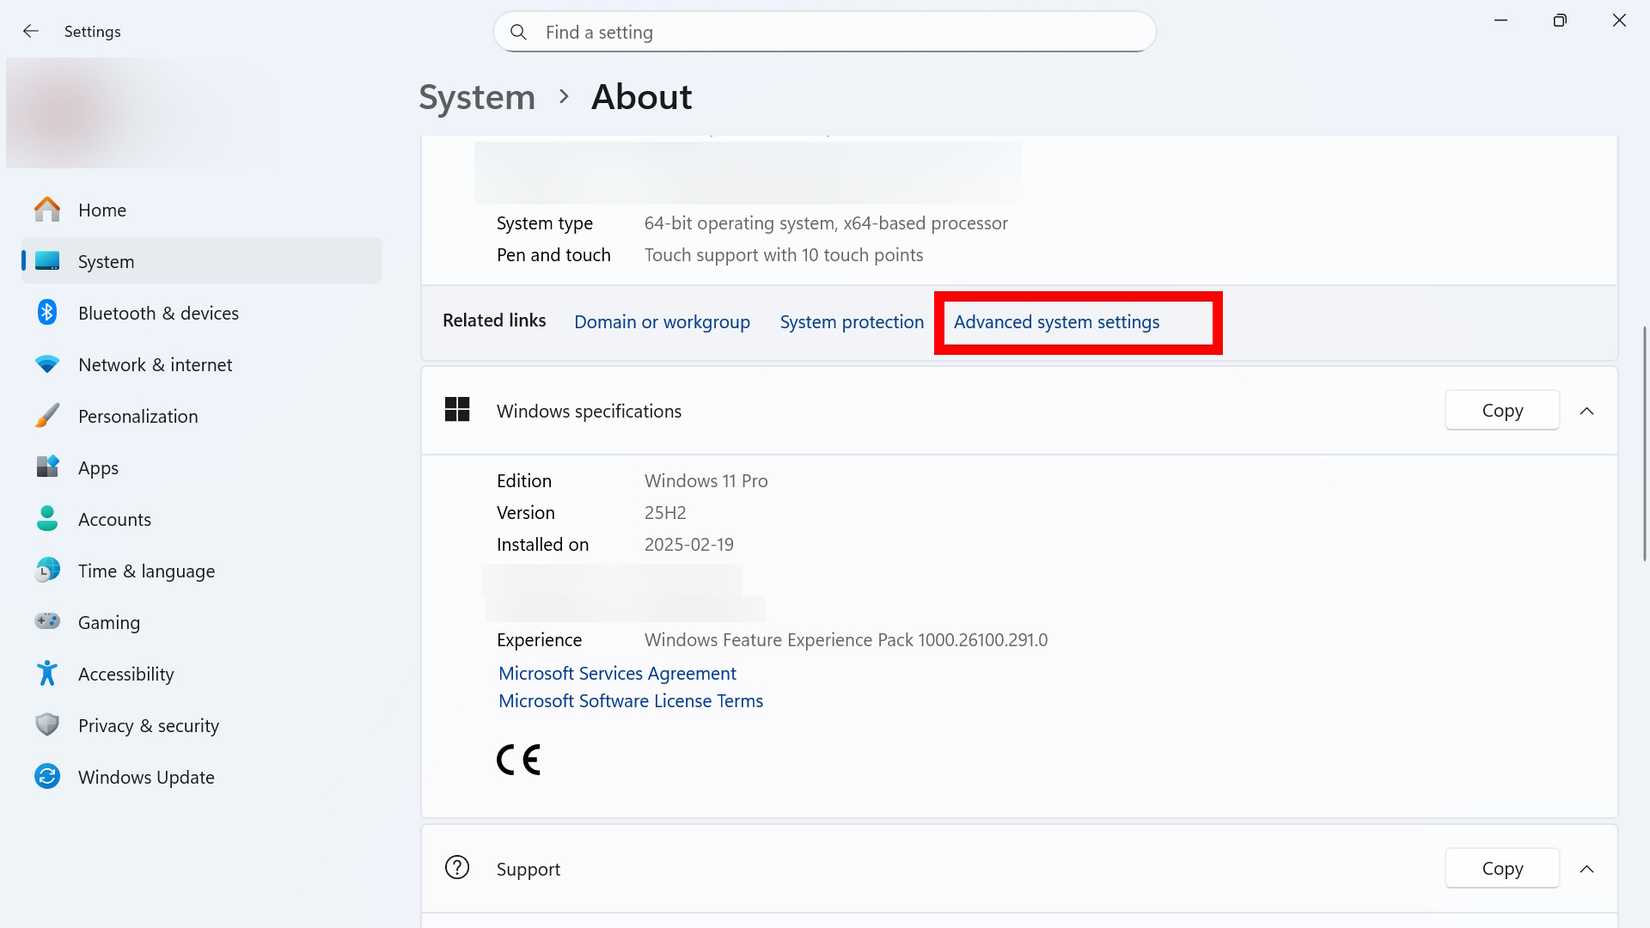This screenshot has width=1650, height=928.
Task: Open the Gaming controller icon
Action: tap(46, 622)
